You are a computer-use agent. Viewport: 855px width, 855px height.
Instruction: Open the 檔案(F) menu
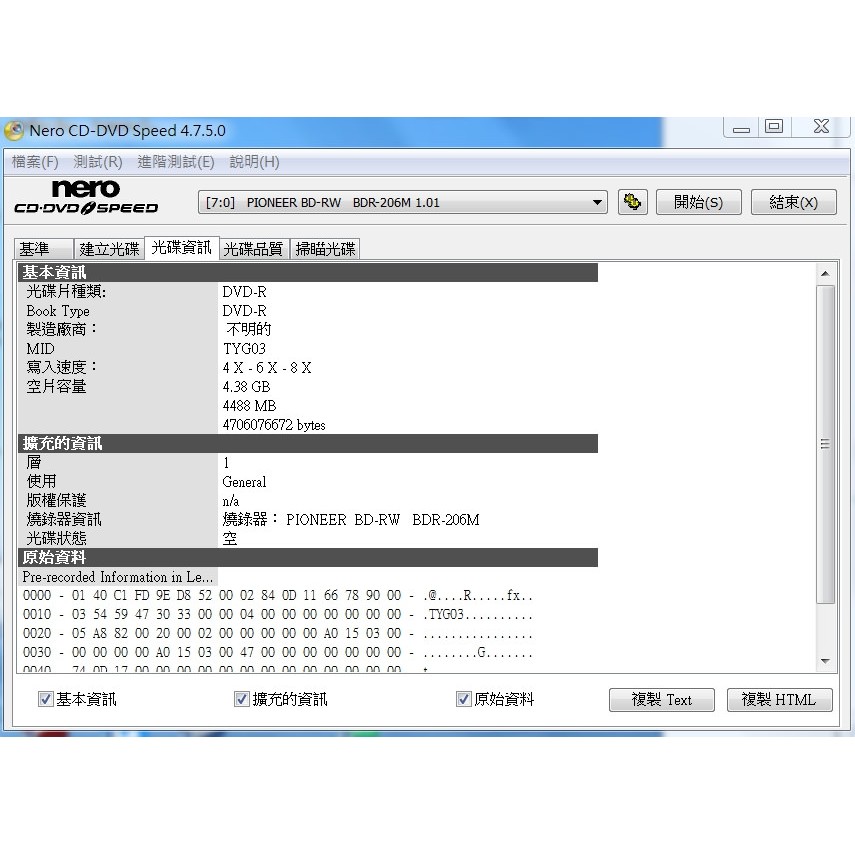pos(35,162)
